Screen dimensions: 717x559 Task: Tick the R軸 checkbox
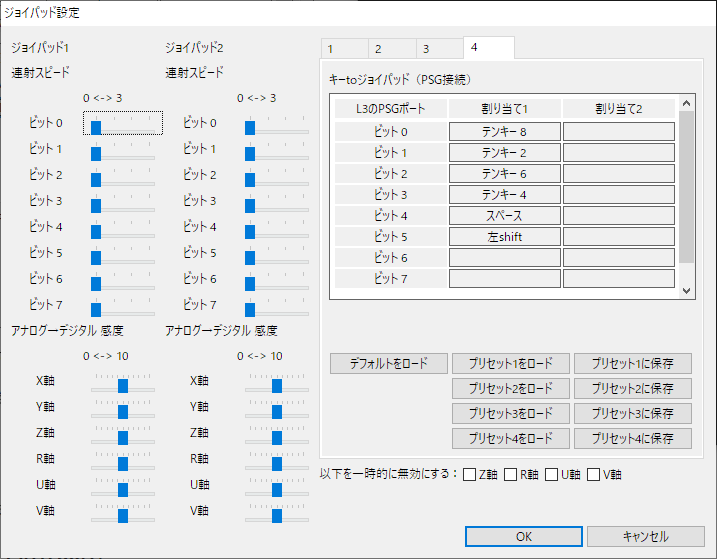(x=511, y=474)
